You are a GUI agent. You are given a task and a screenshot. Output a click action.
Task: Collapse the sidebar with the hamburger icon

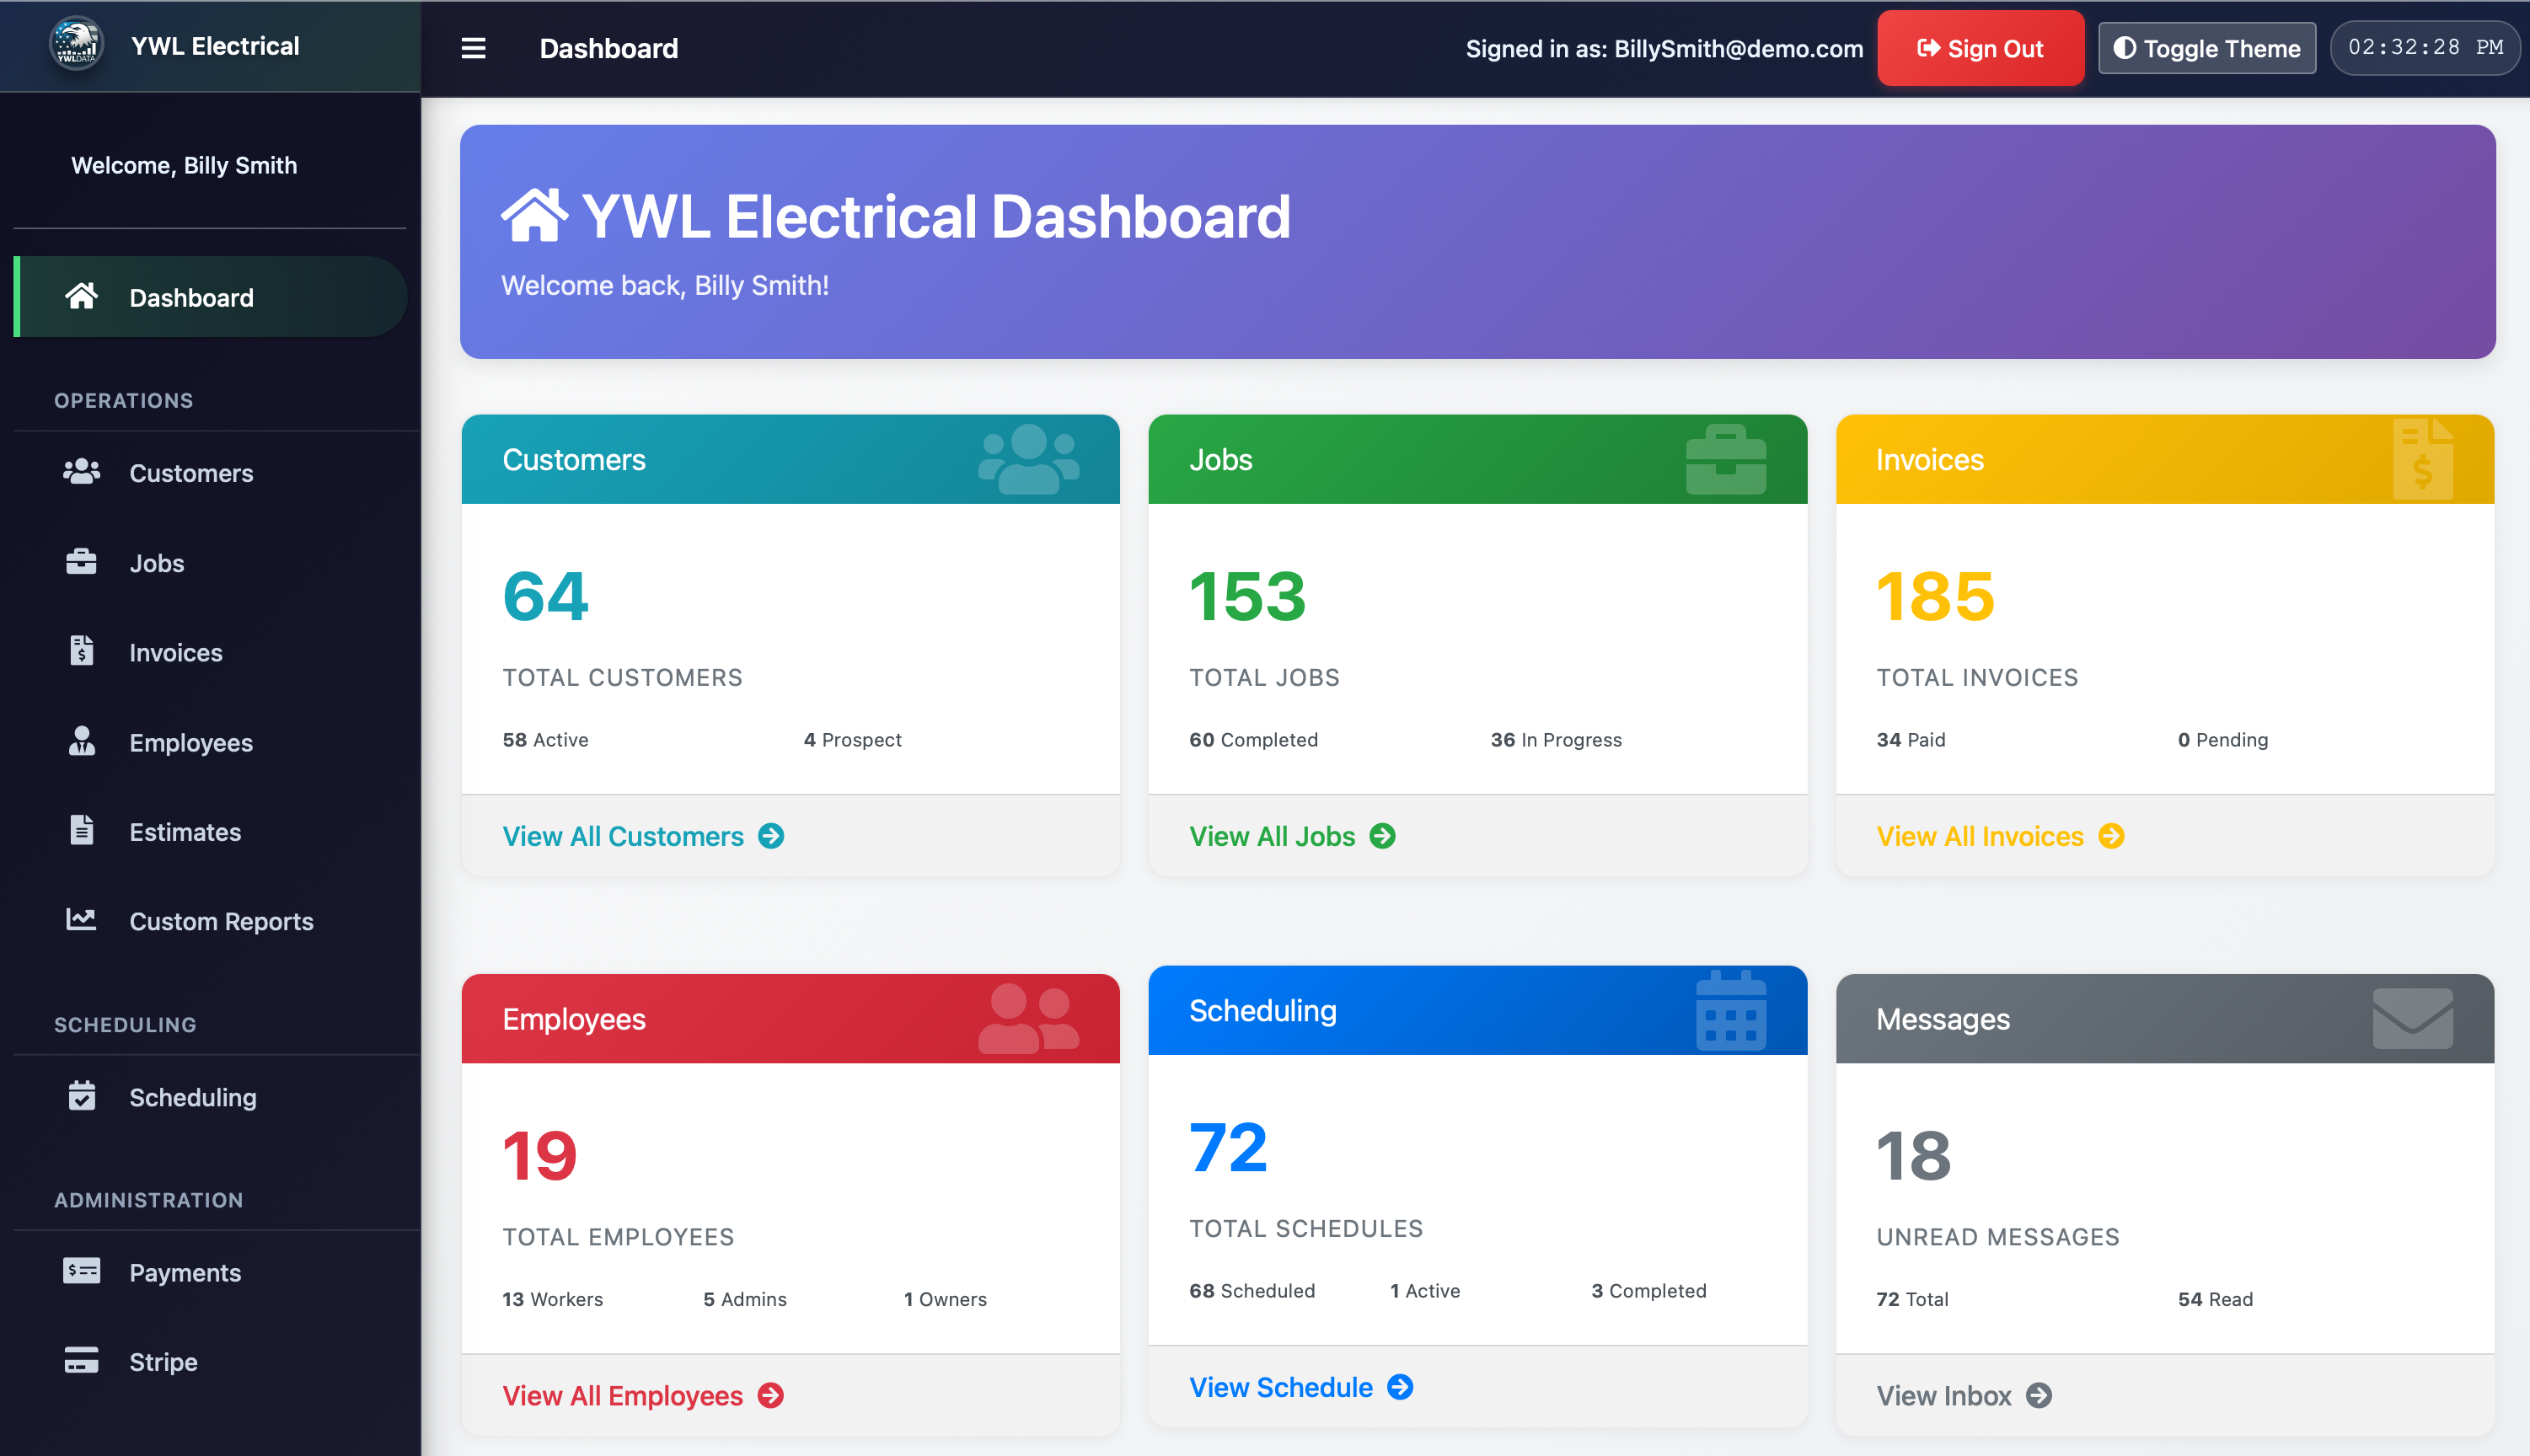tap(473, 47)
